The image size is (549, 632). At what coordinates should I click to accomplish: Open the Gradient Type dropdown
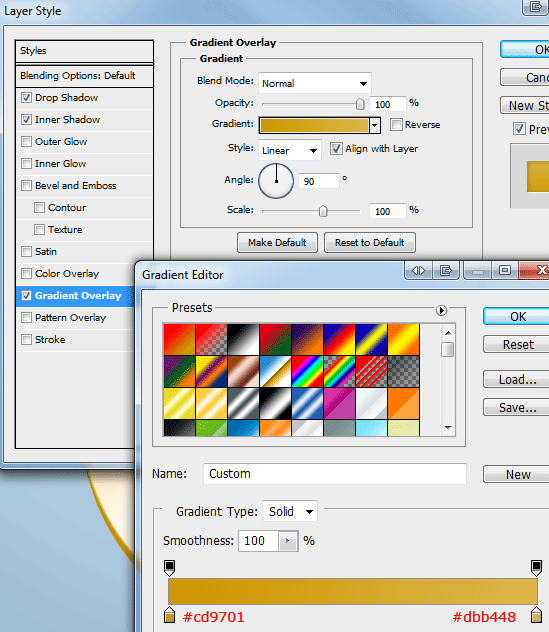click(290, 511)
